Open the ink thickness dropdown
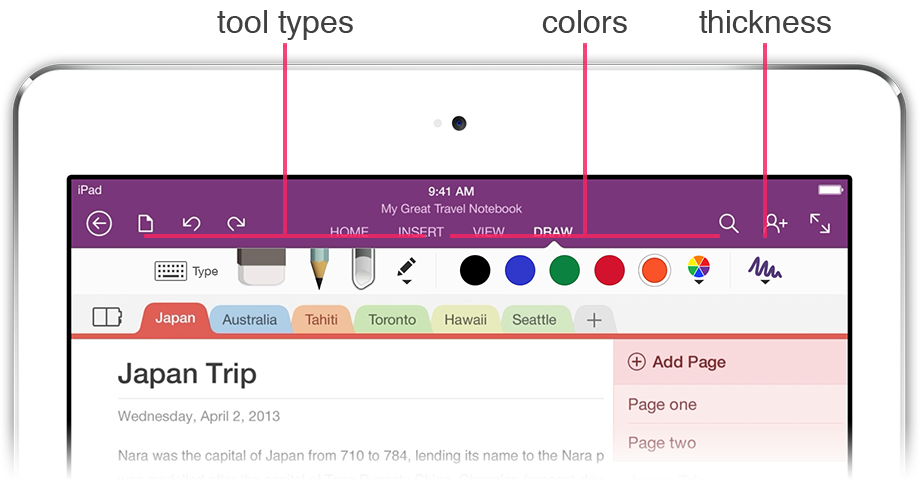920x480 pixels. (765, 271)
